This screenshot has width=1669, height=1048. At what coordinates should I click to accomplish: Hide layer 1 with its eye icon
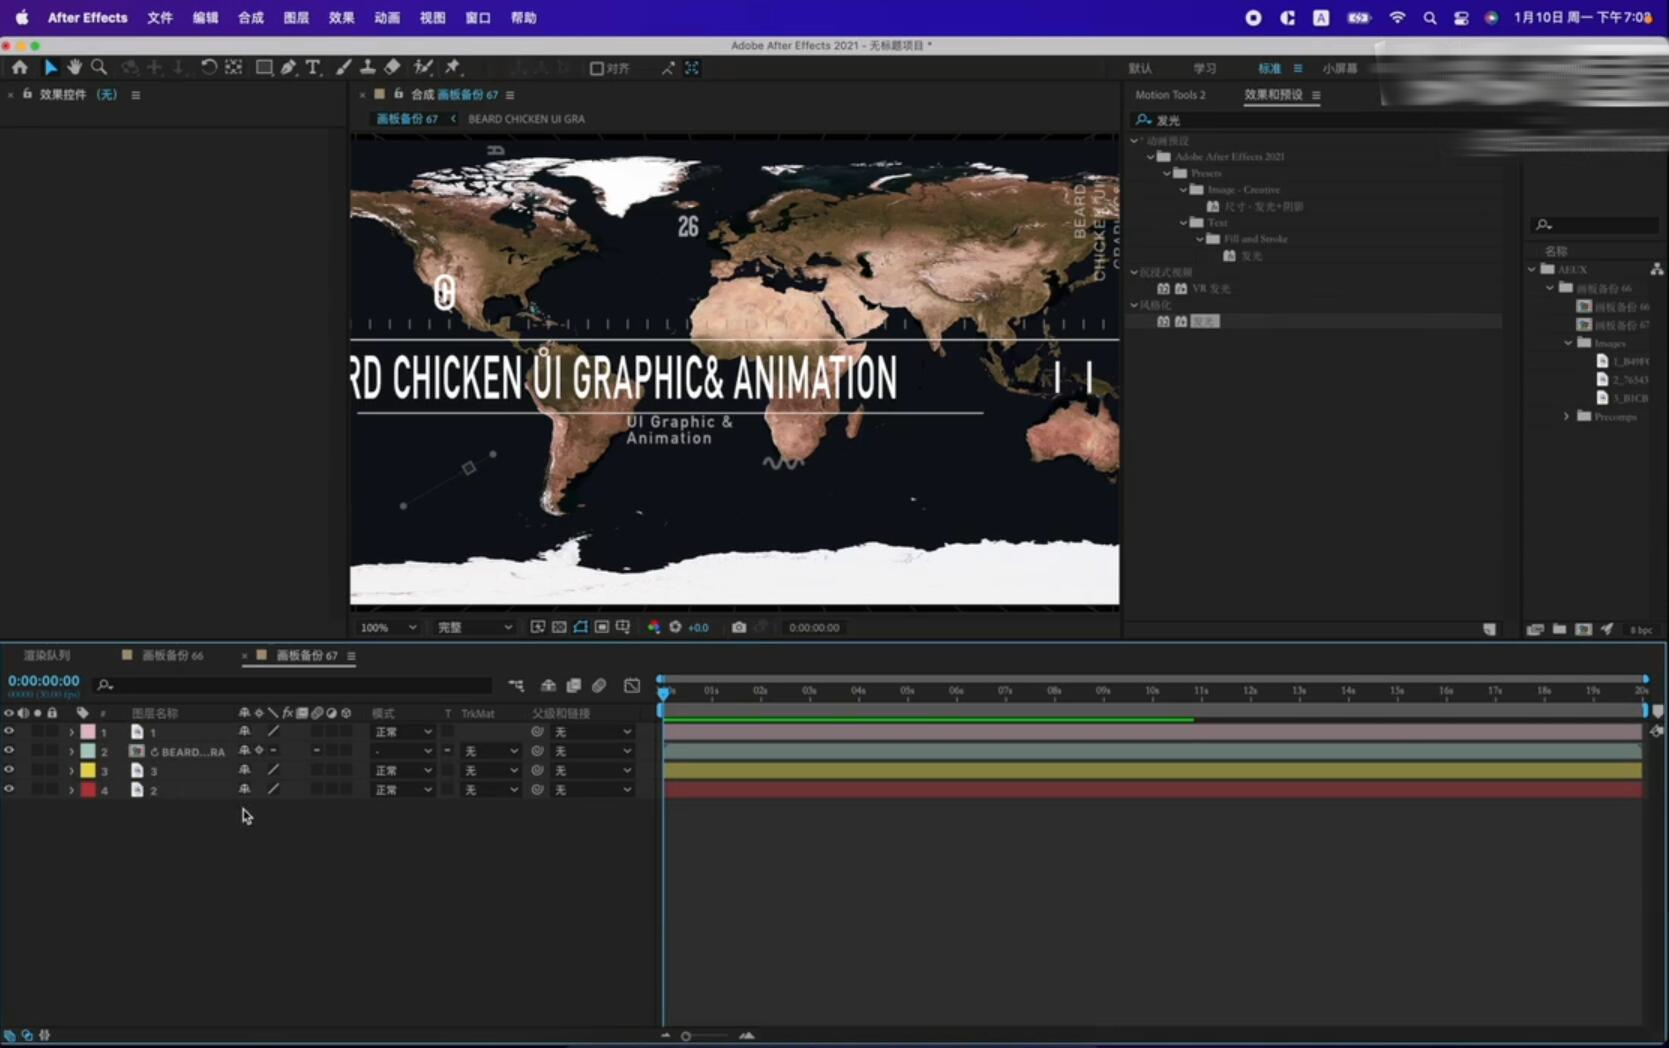(9, 731)
